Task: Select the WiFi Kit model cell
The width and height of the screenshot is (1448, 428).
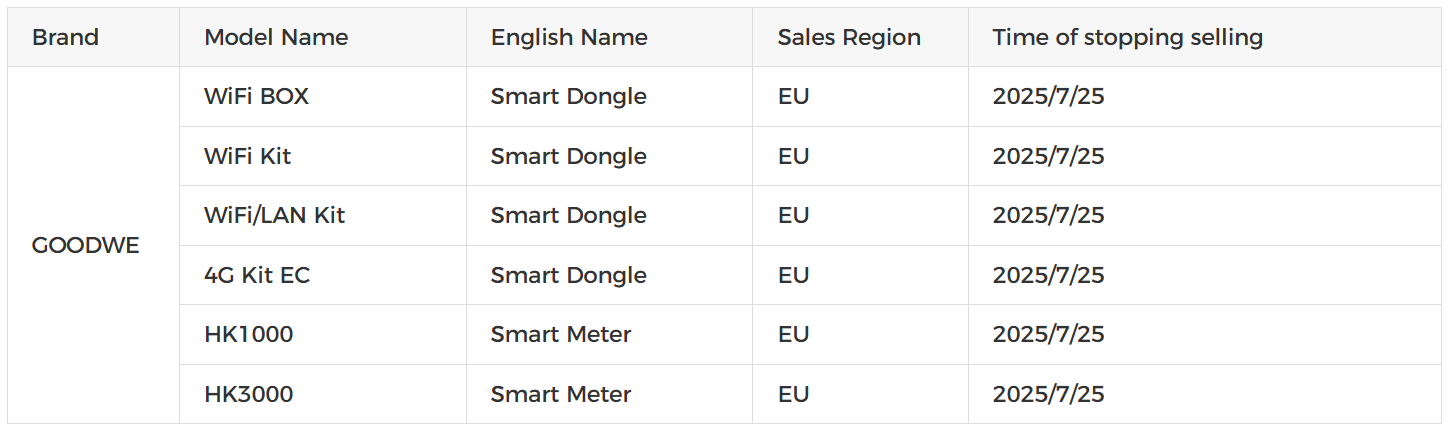Action: pyautogui.click(x=247, y=157)
